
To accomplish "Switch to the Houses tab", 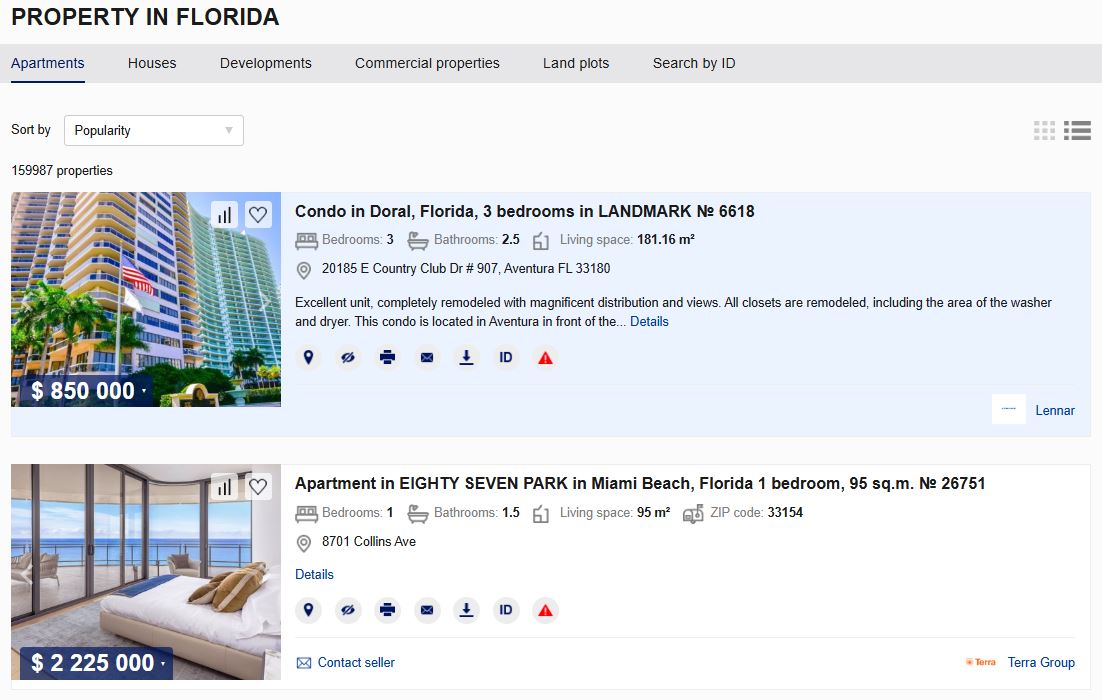I will click(152, 63).
